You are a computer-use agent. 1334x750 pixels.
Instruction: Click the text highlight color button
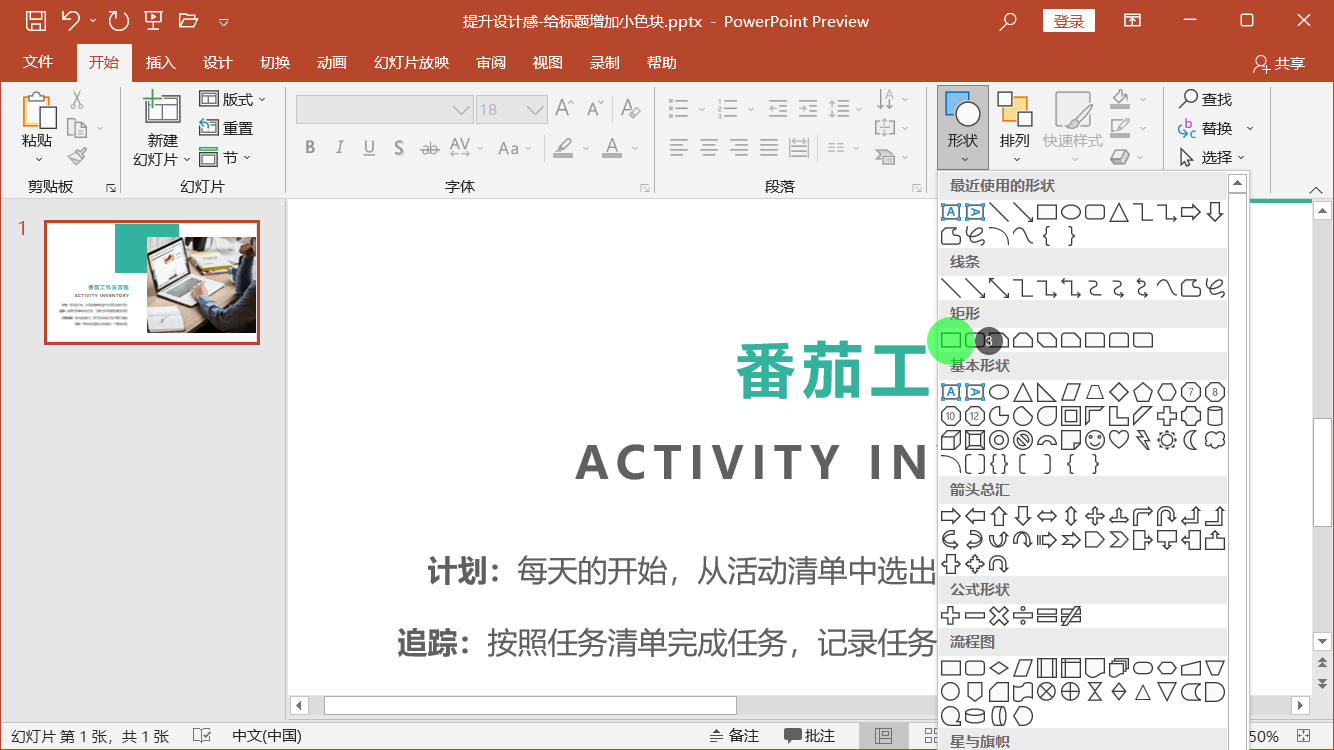[563, 148]
